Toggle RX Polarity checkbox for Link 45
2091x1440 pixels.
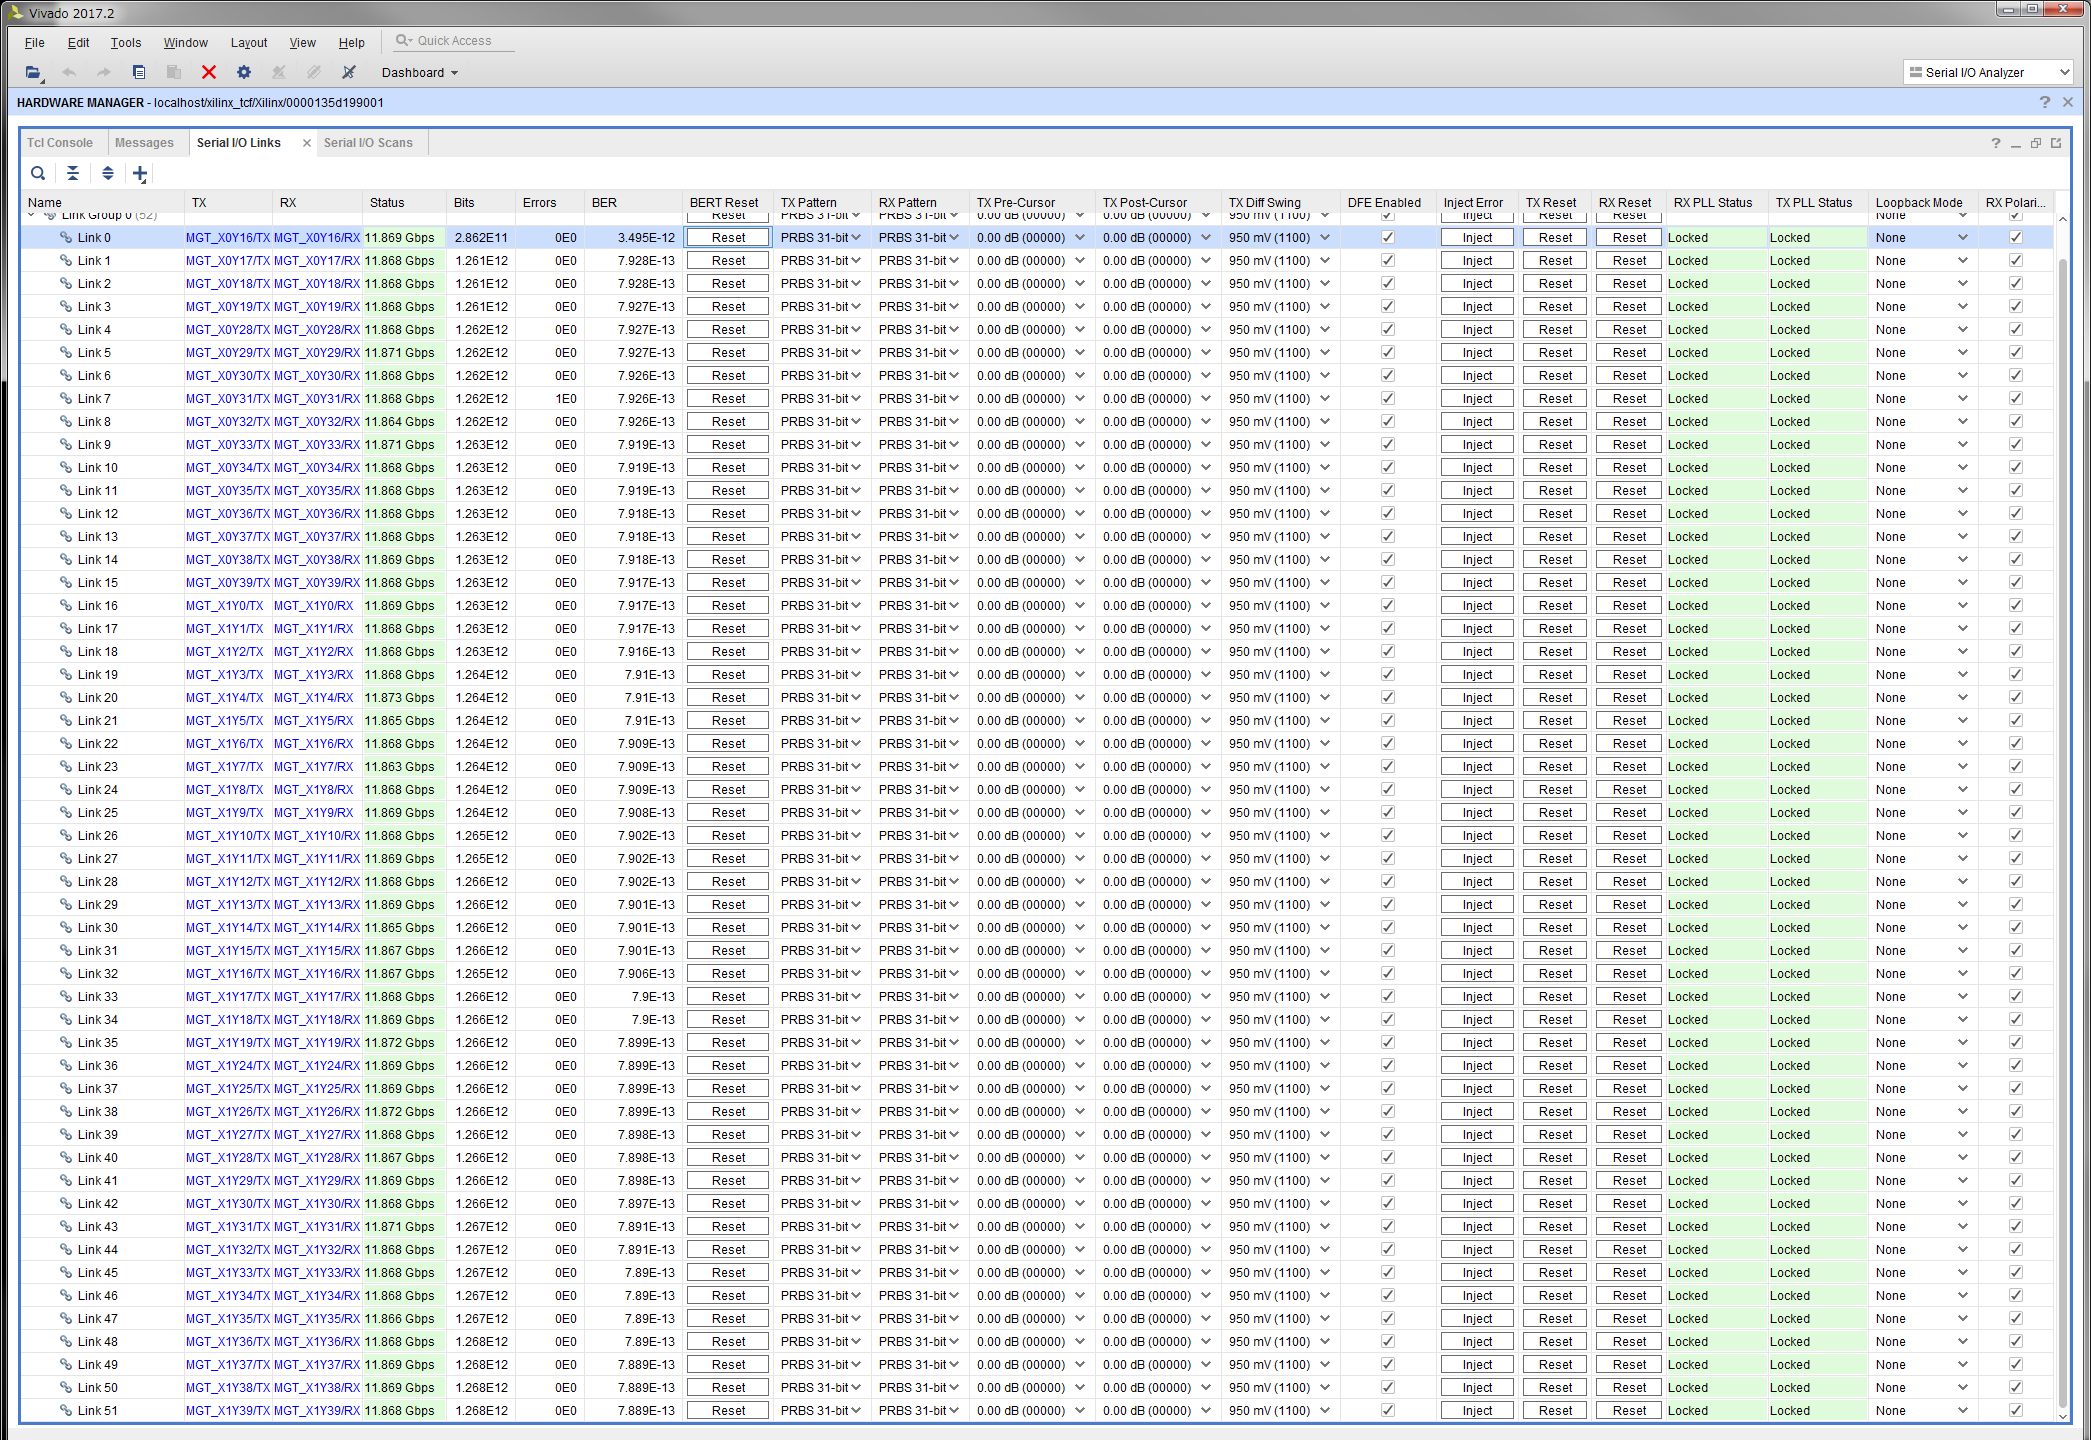pos(2015,1273)
